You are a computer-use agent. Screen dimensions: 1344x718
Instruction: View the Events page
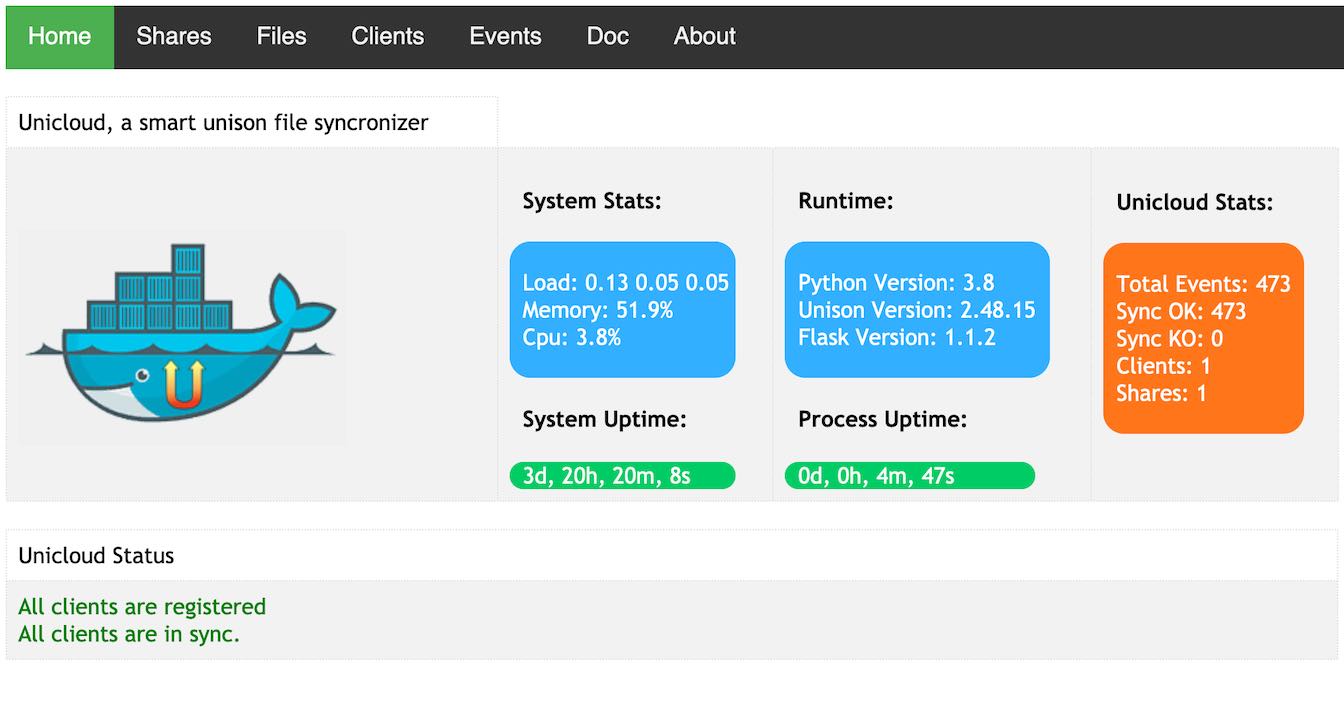point(505,37)
